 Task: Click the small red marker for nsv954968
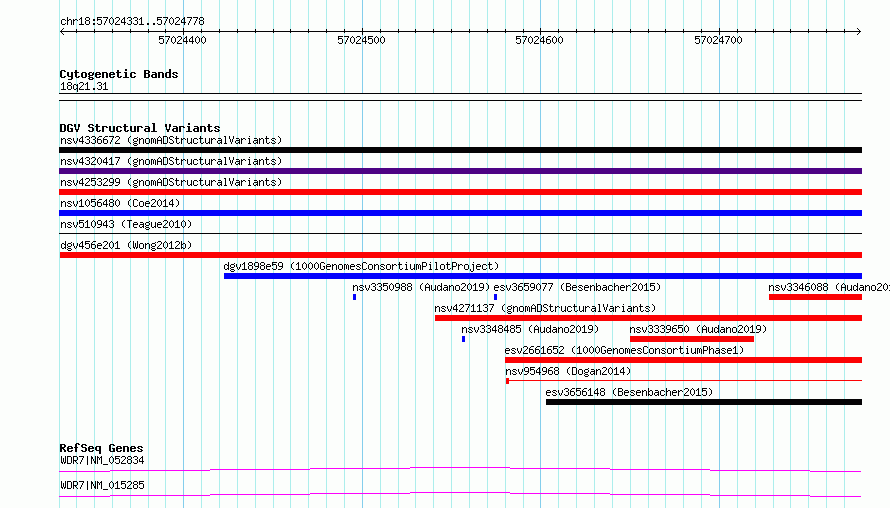507,381
